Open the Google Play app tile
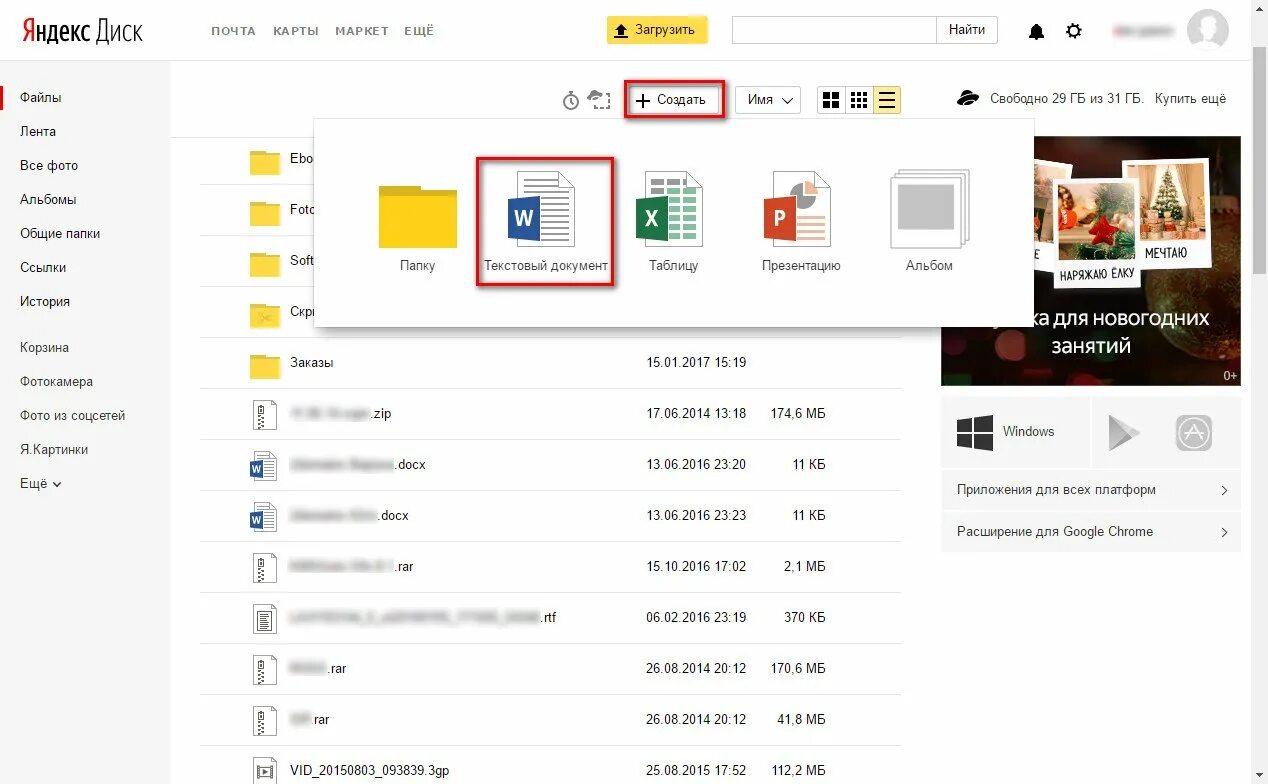This screenshot has width=1268, height=784. pos(1124,432)
